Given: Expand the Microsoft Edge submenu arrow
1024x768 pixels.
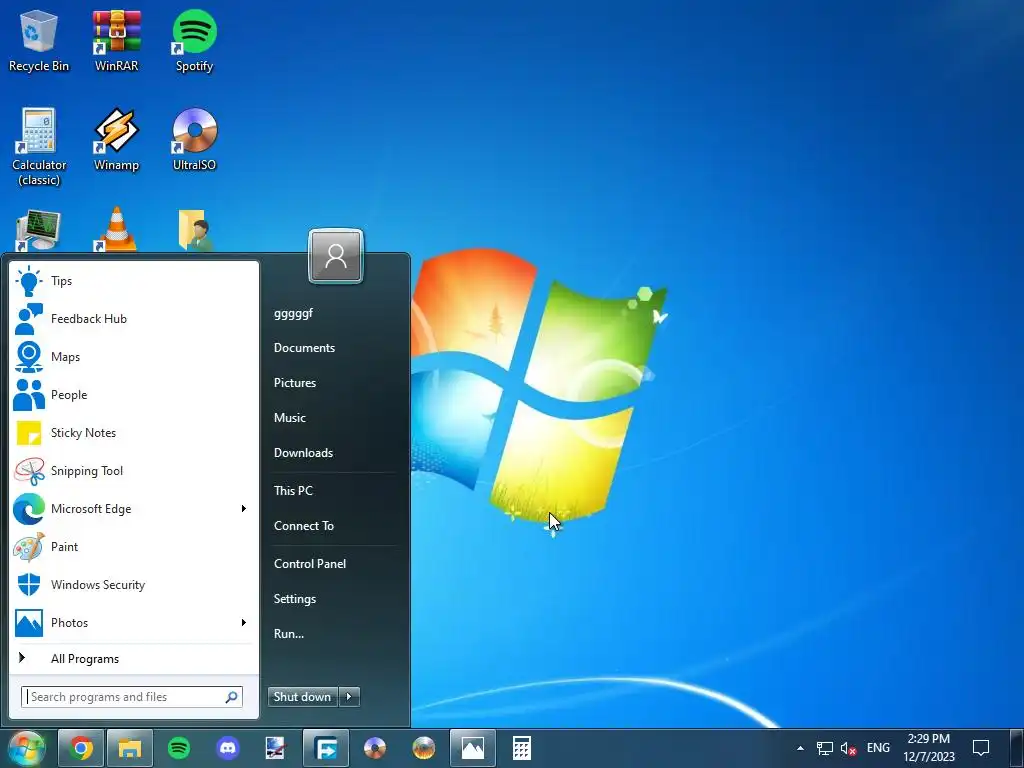Looking at the screenshot, I should (x=244, y=509).
